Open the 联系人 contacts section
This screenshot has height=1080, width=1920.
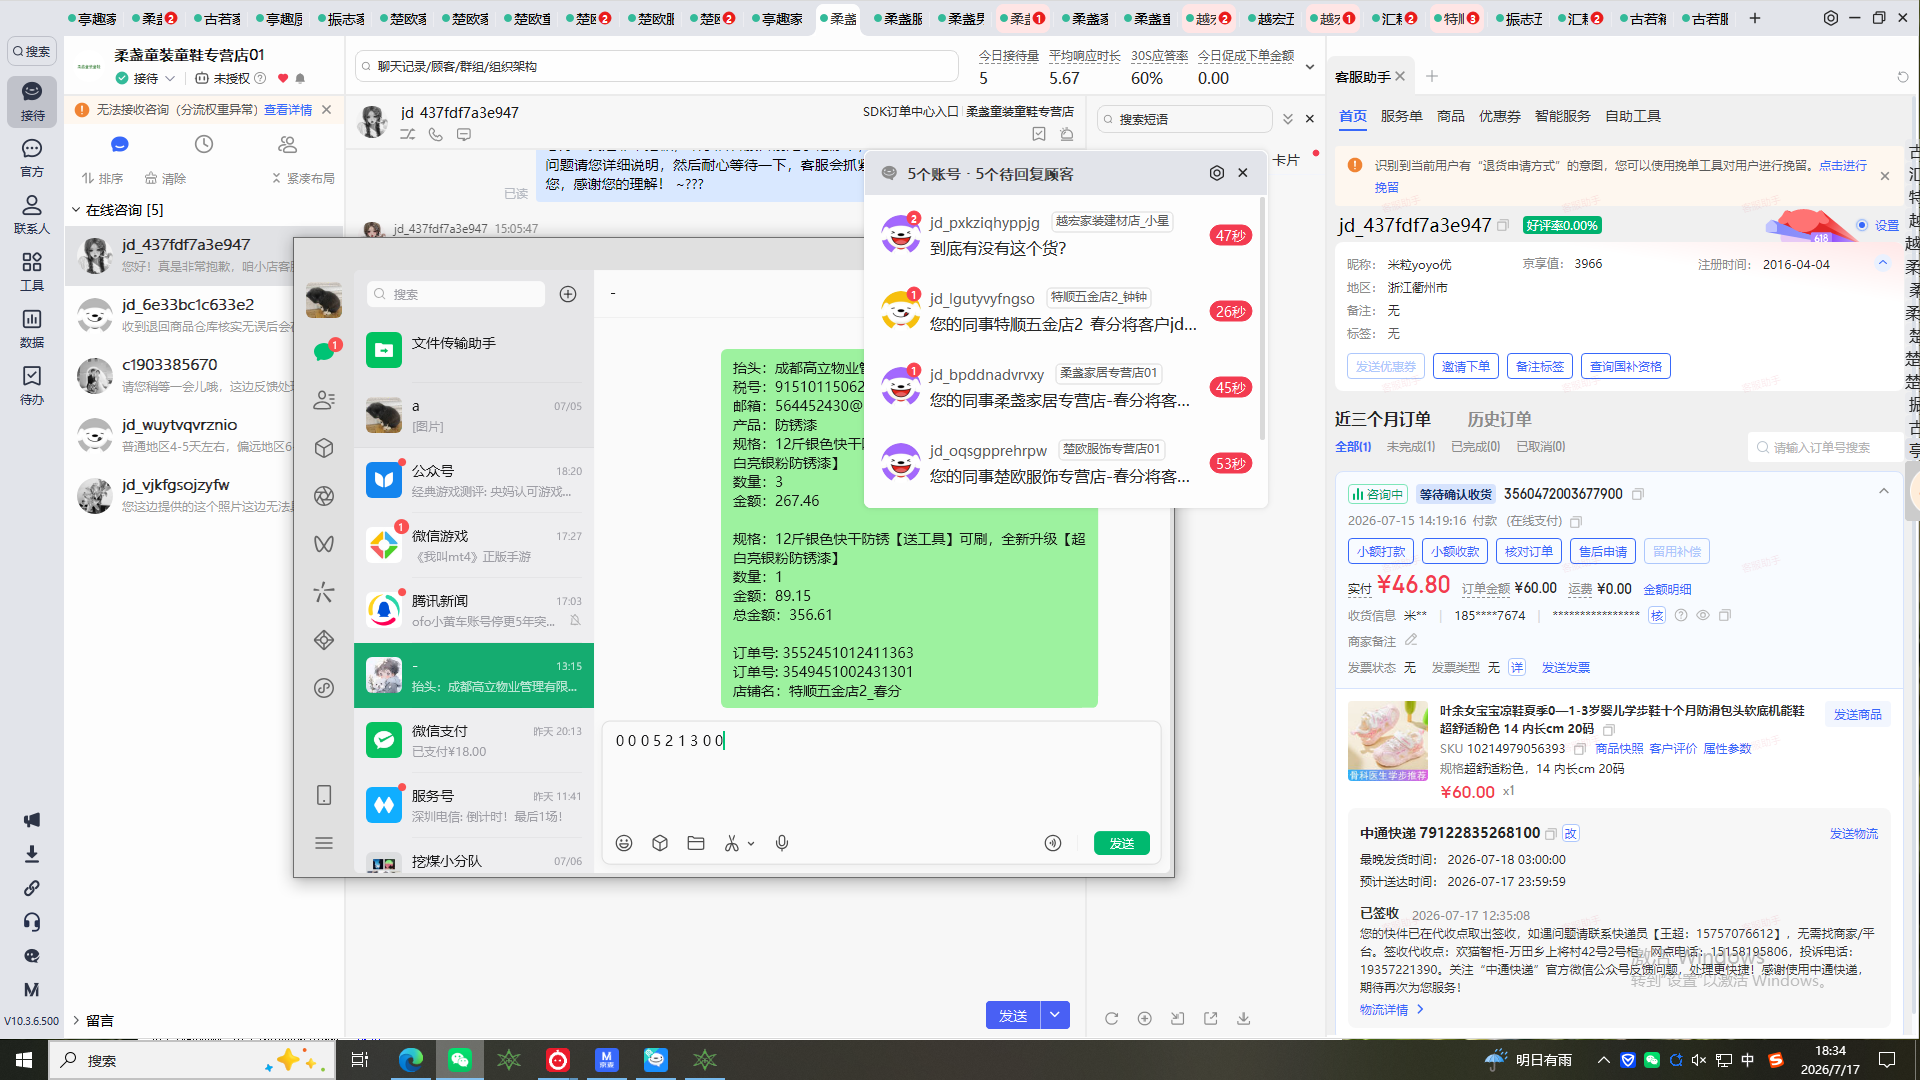pos(32,214)
